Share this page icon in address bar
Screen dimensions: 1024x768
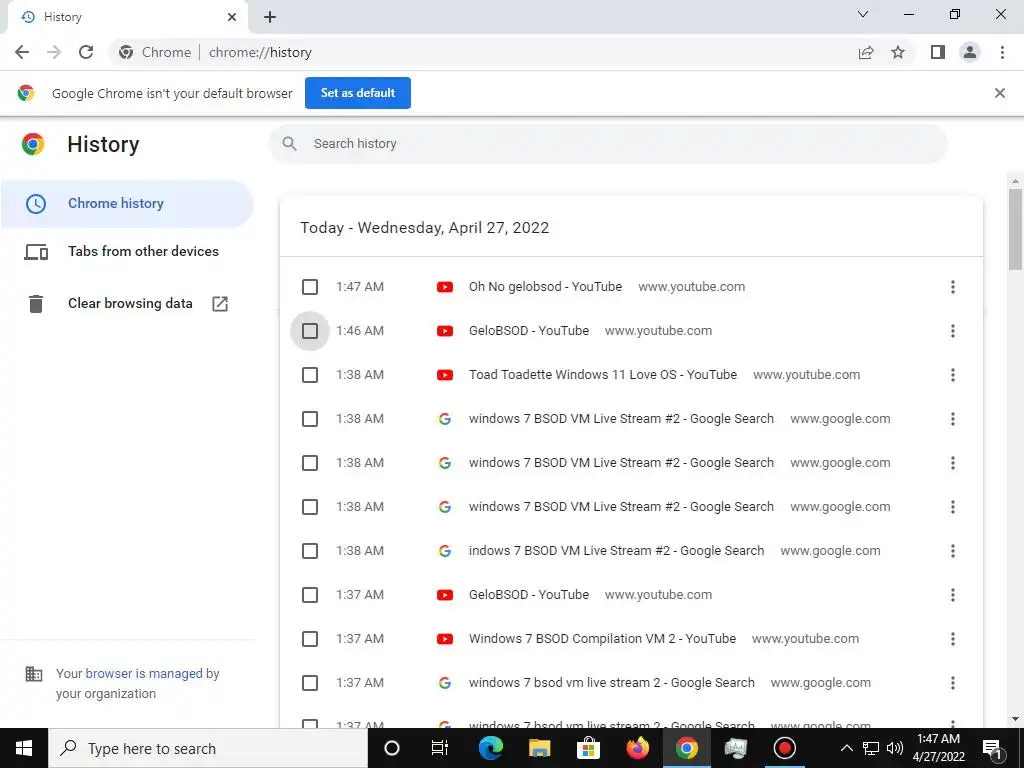point(866,52)
